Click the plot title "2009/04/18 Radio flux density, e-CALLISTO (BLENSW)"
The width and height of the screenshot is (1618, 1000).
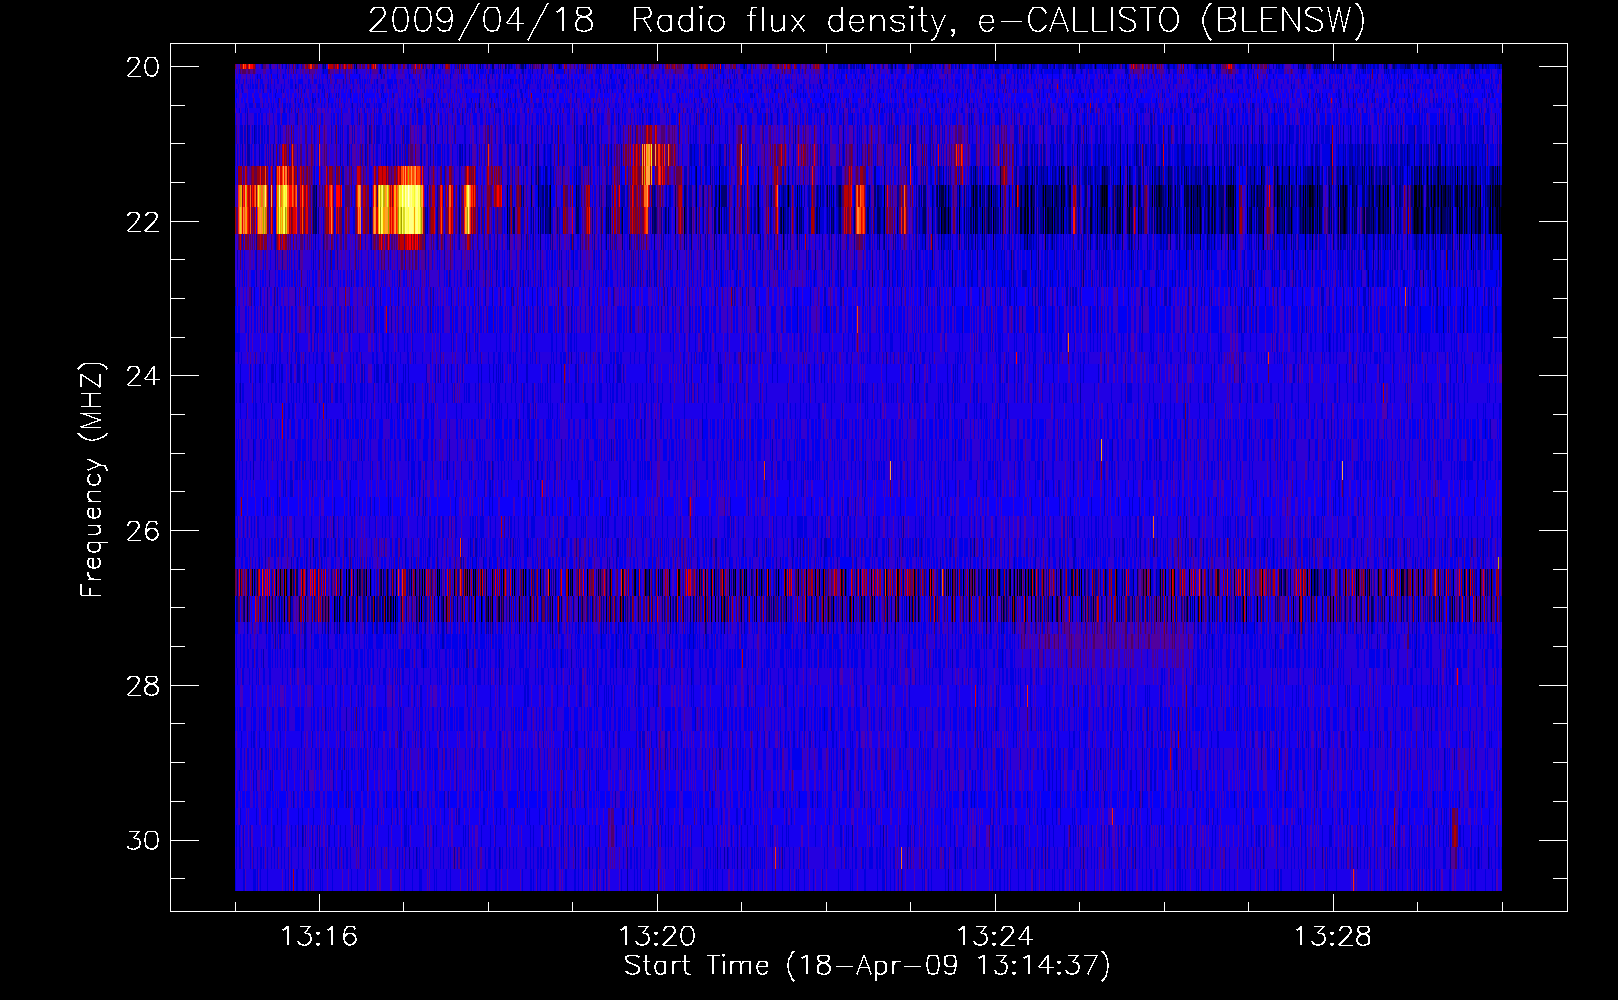[867, 20]
